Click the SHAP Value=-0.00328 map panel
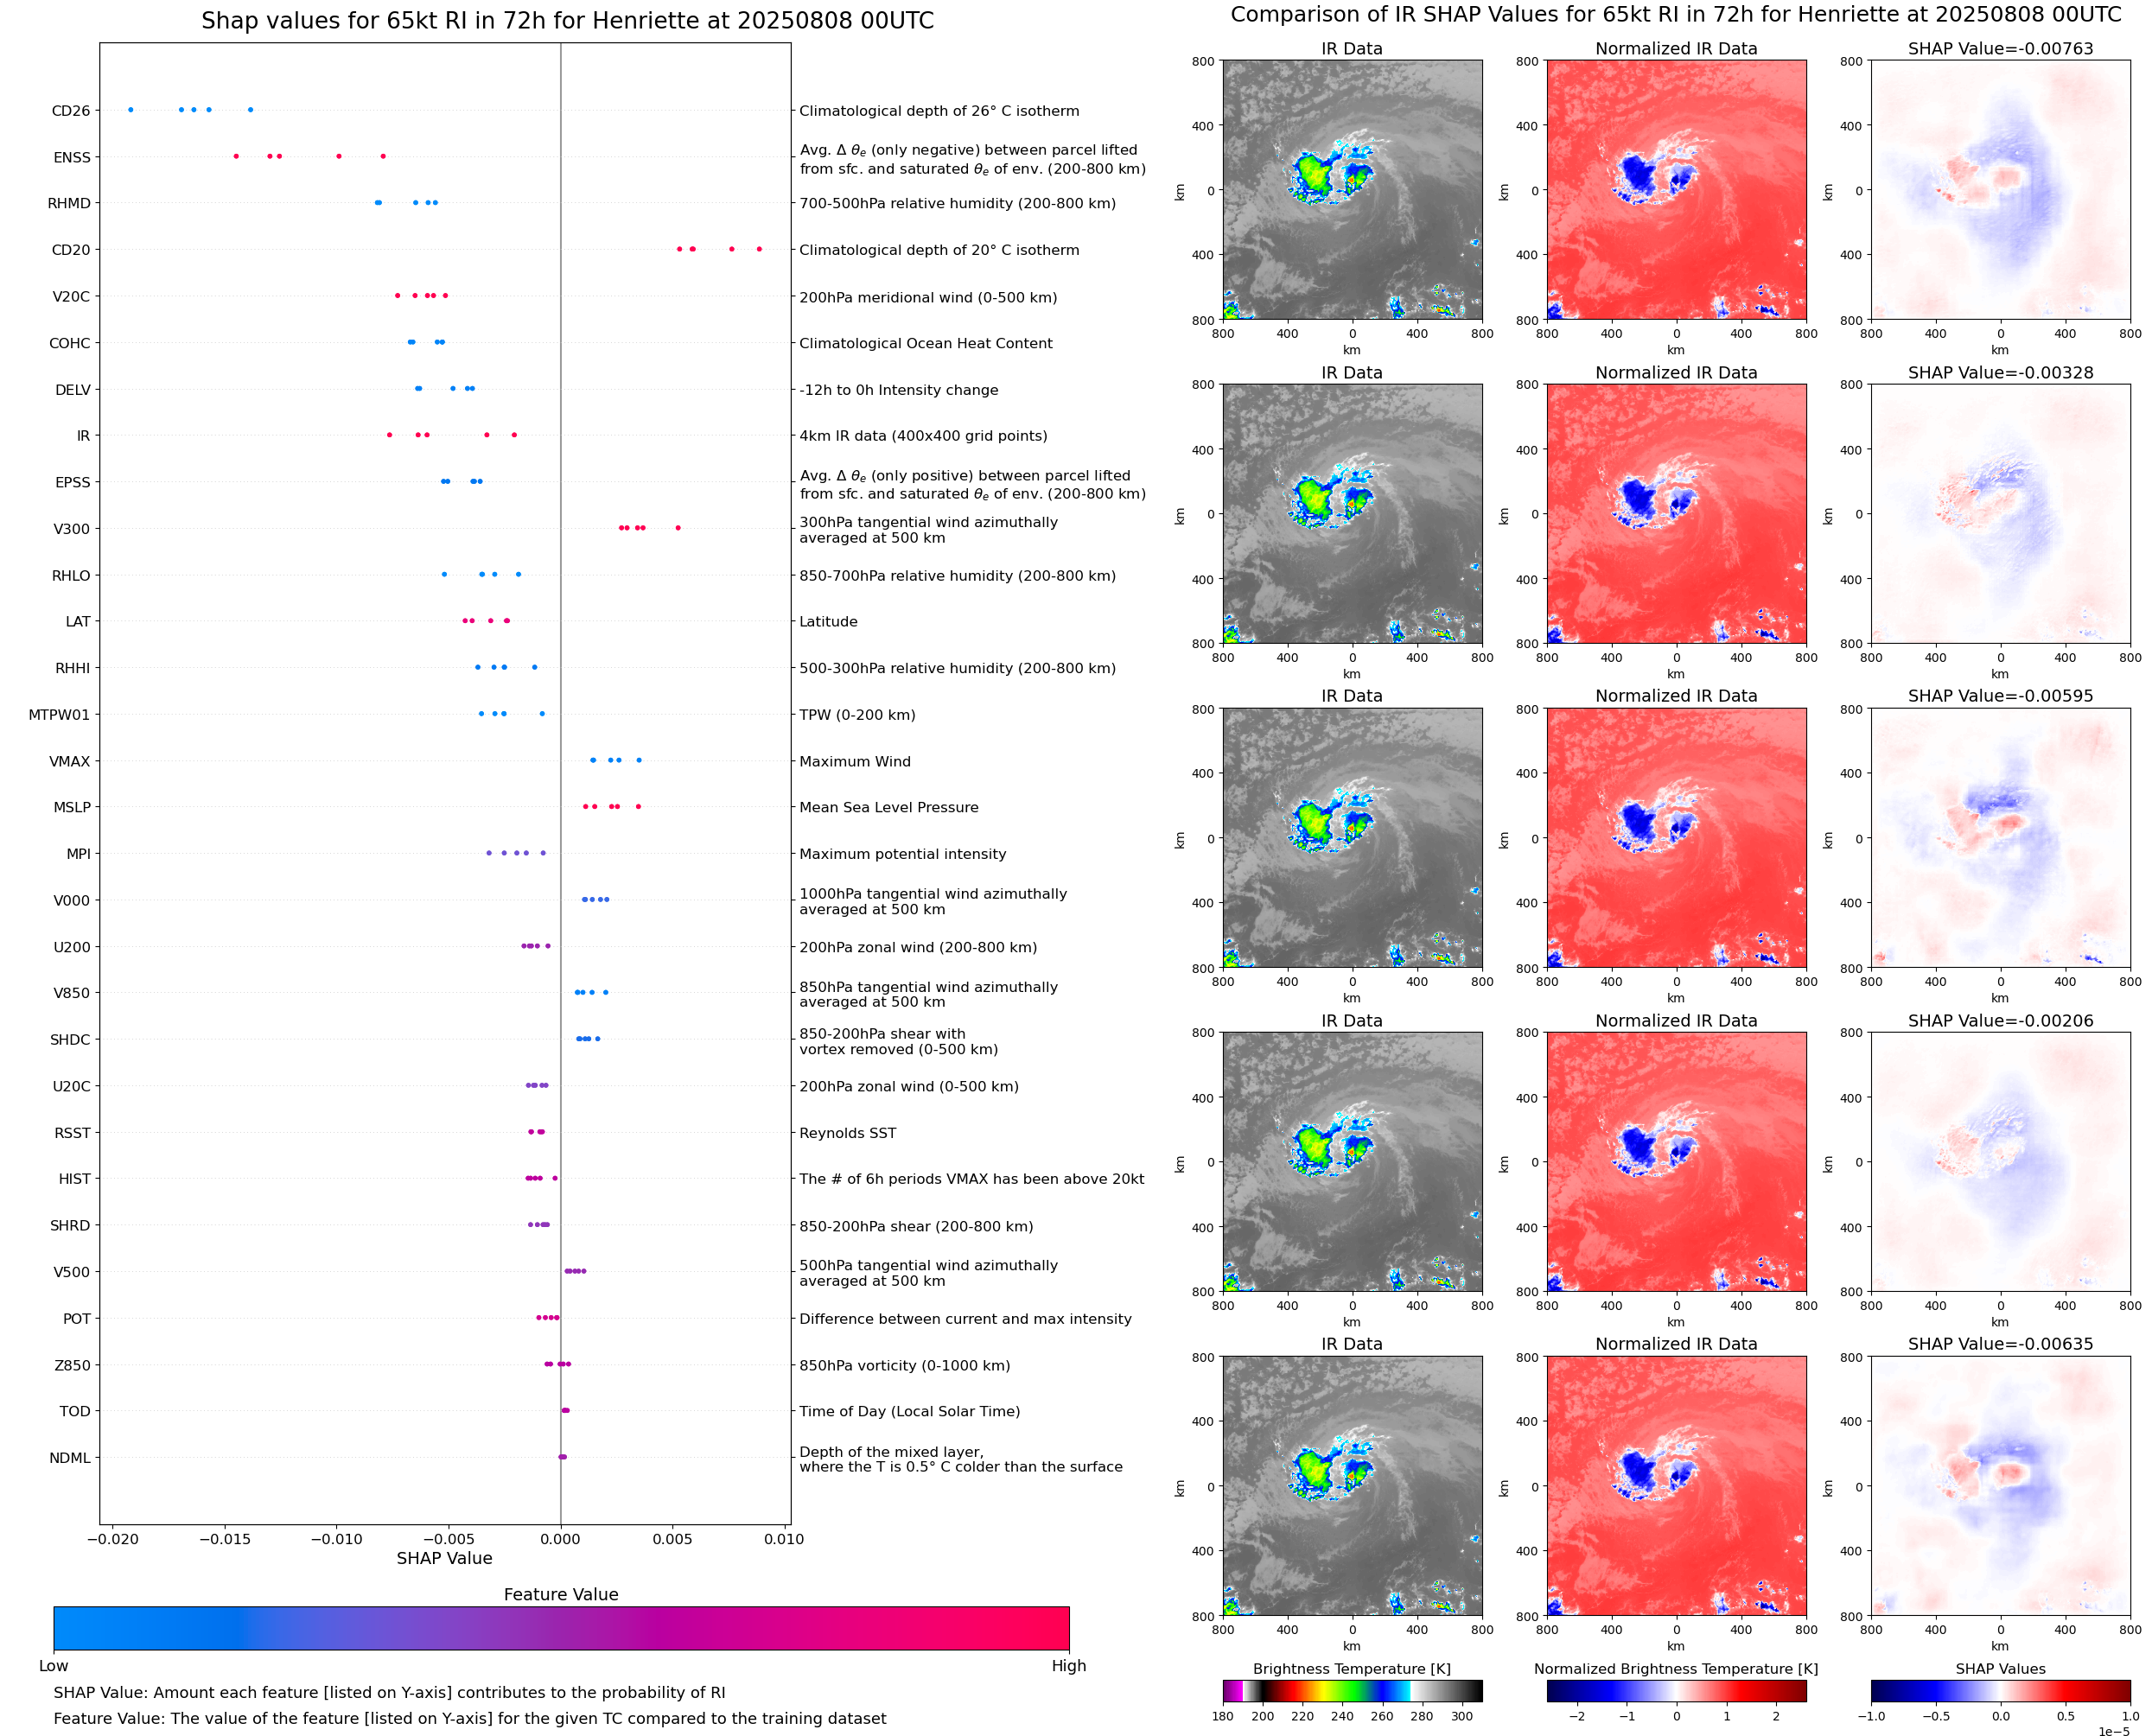Screen dimensions: 2152x1736 (2000, 514)
